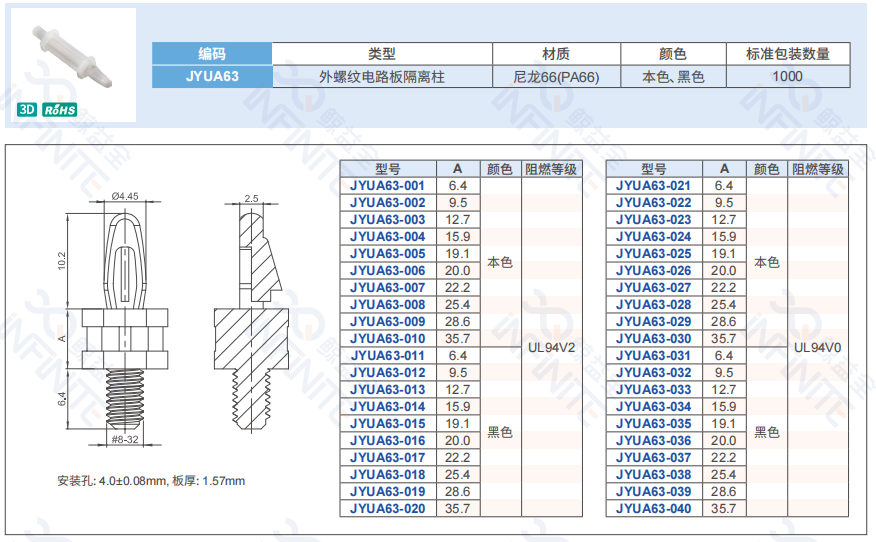Select the JYUA63 code cell
Image resolution: width=876 pixels, height=542 pixels.
[212, 76]
